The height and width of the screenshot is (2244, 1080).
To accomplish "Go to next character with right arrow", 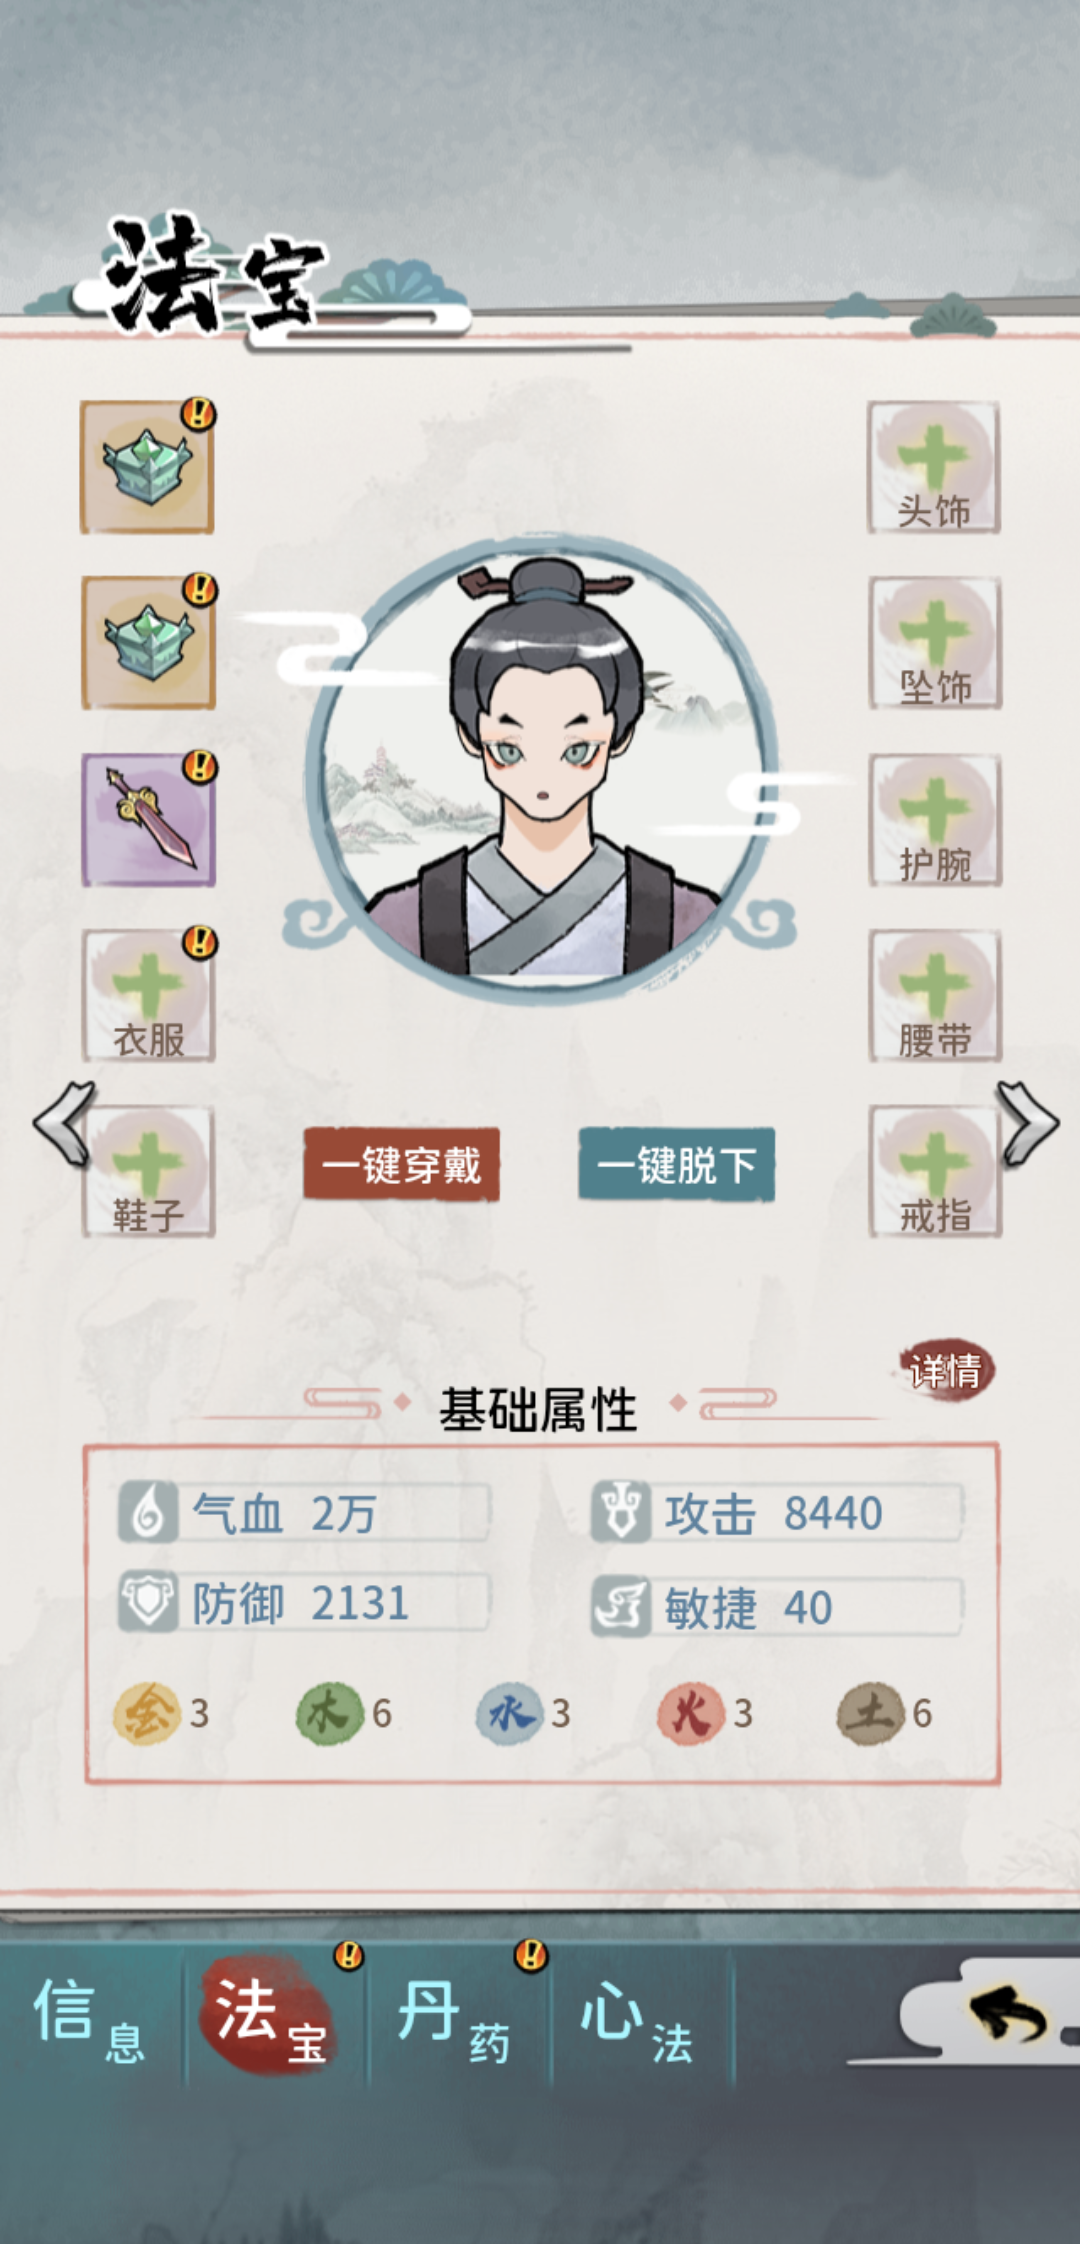I will point(1028,1124).
